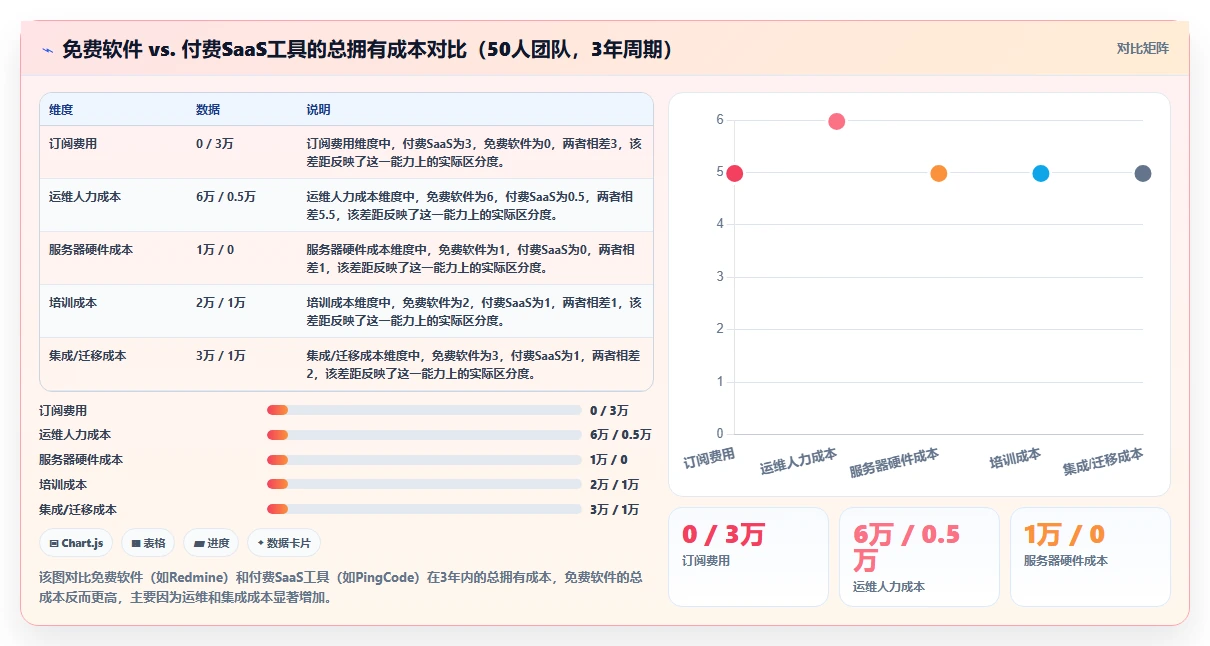The image size is (1210, 646).
Task: Click the 运维人力成本 x-axis label on the chart
Action: point(798,461)
